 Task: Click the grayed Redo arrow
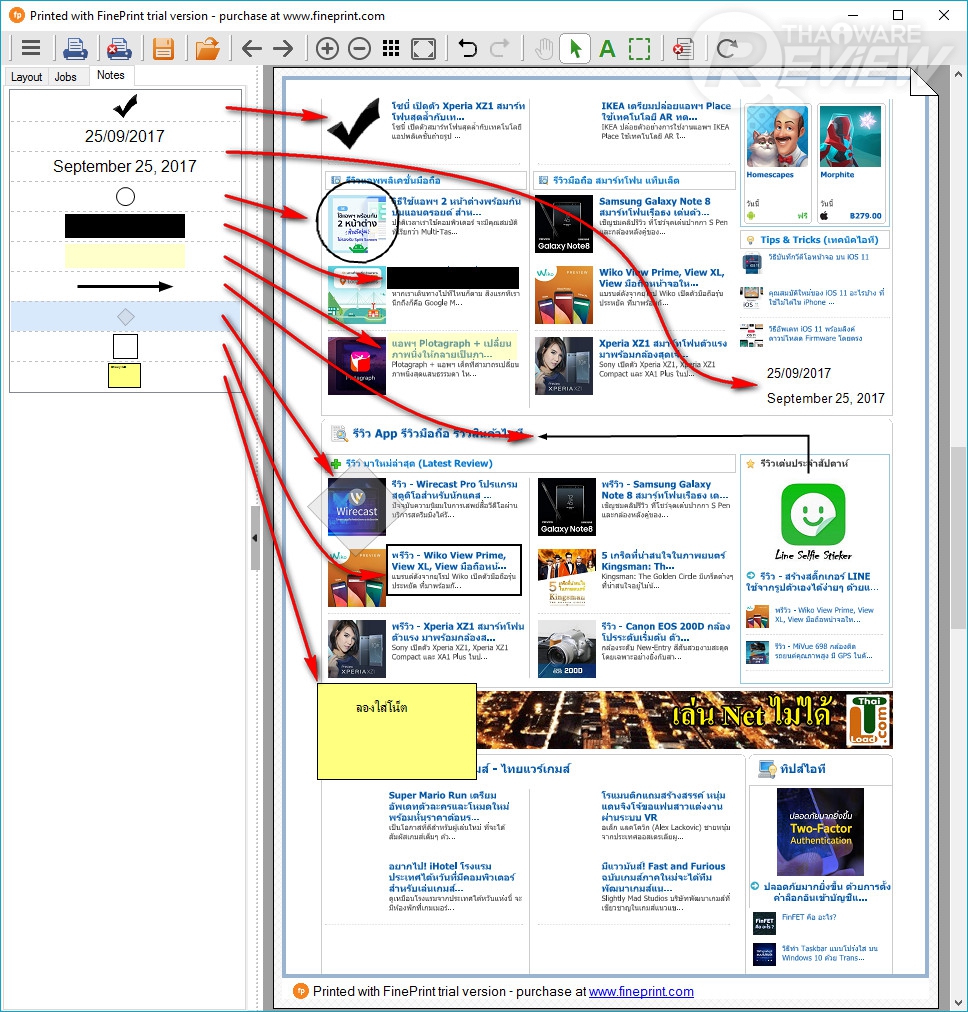pos(499,48)
